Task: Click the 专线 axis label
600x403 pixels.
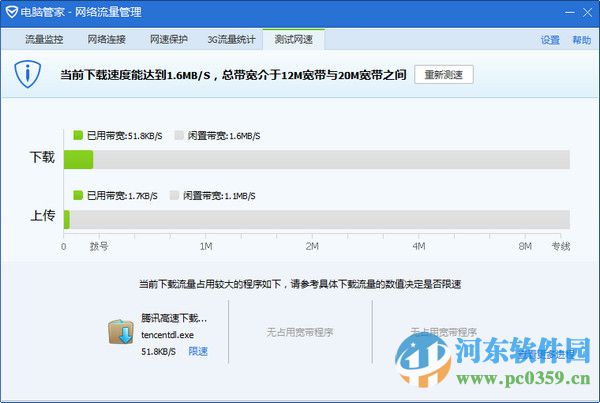Action: tap(561, 246)
